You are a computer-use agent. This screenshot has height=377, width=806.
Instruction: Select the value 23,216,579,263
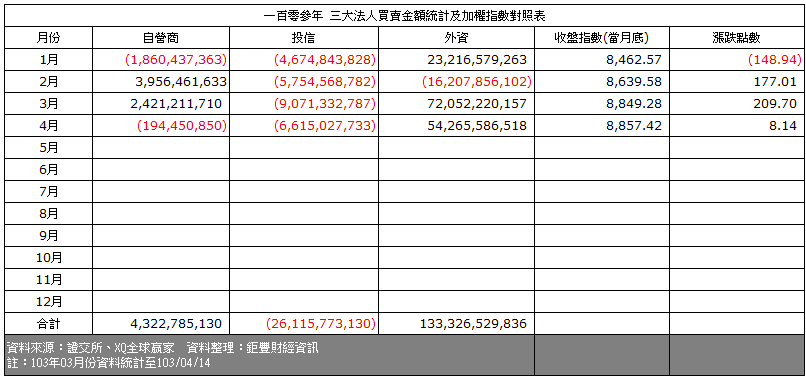coord(477,60)
